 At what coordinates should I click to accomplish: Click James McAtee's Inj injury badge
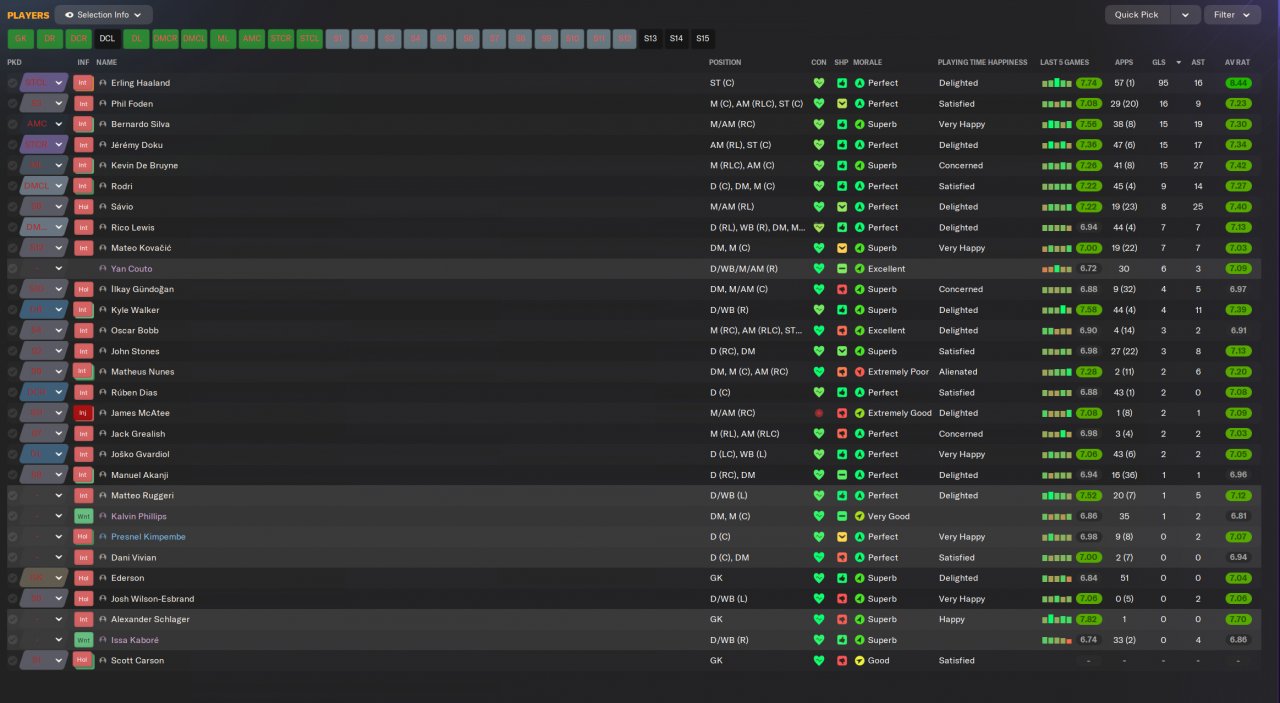tap(83, 413)
